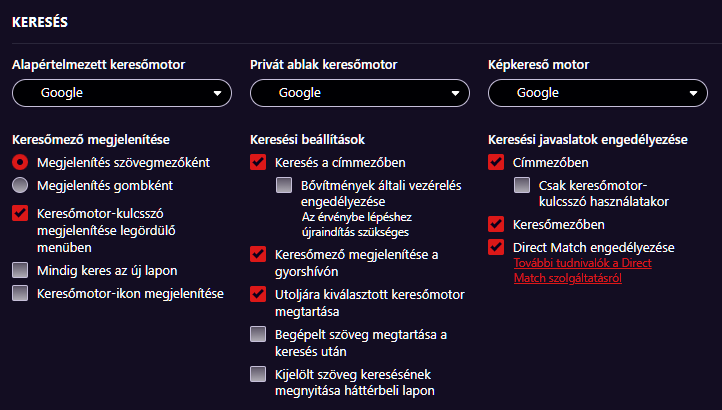Select Megjelenítés gombként radio button
Screen dimensions: 722x410
(x=20, y=185)
